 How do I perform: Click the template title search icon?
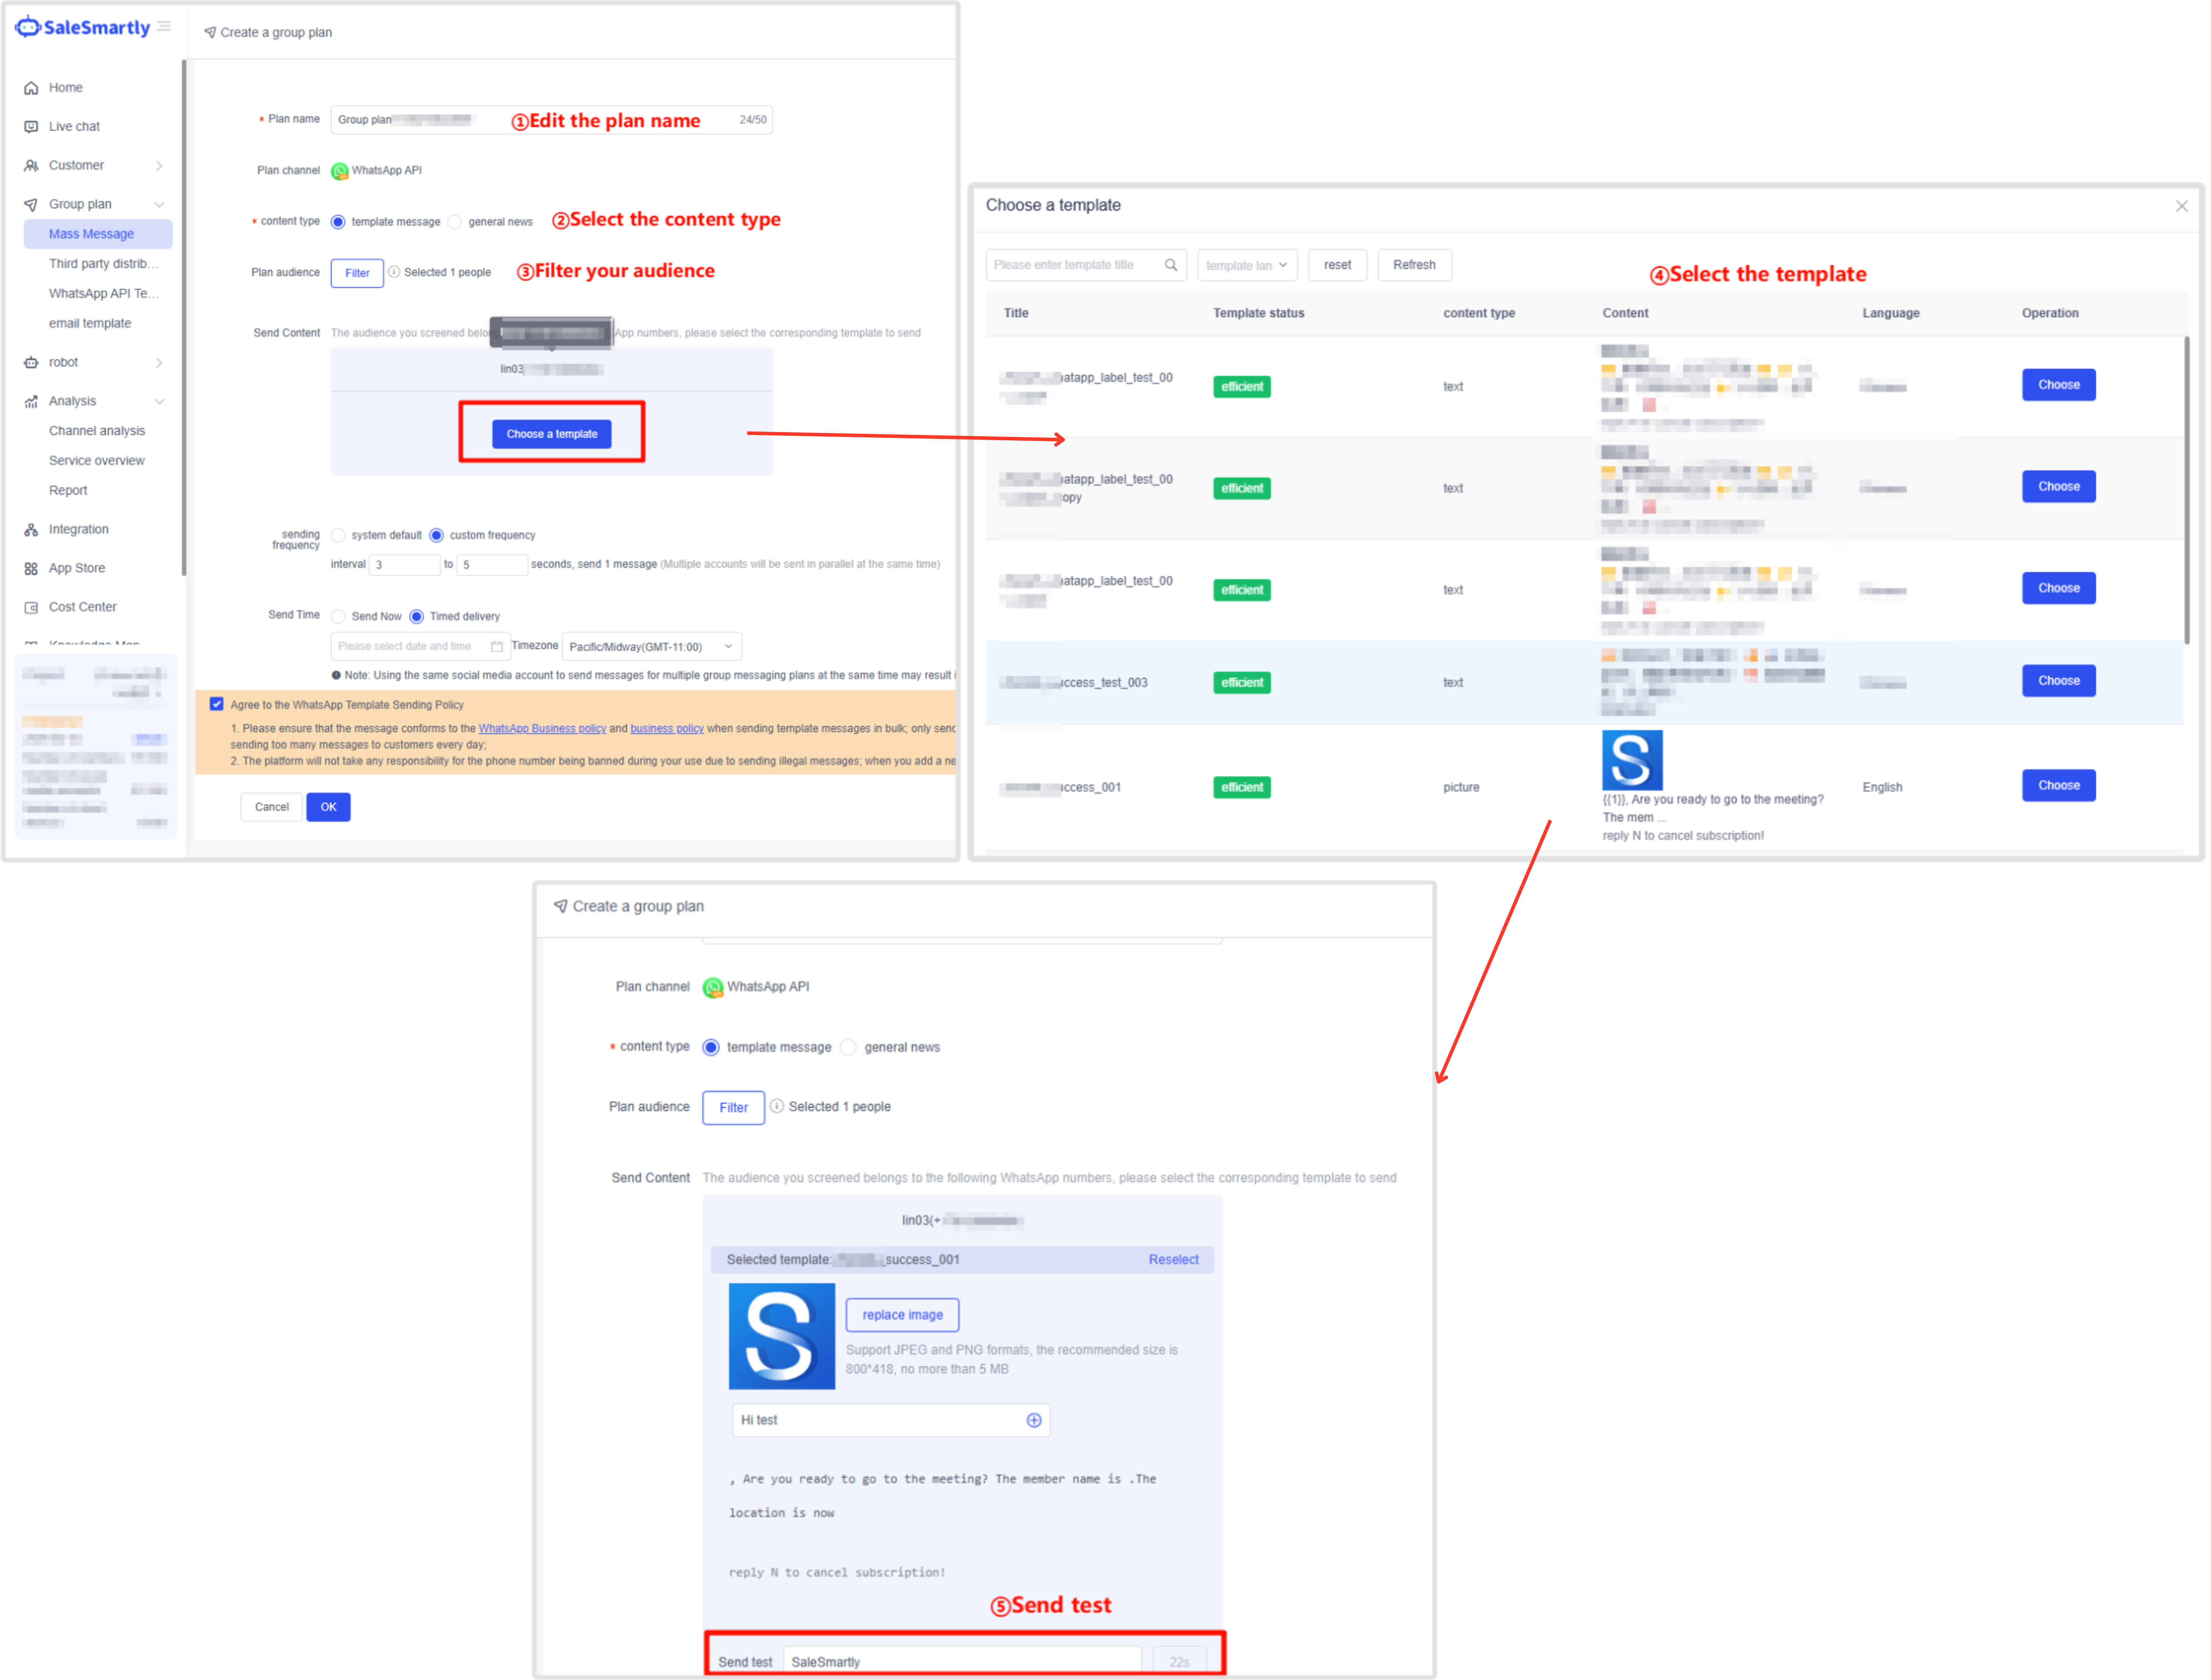pyautogui.click(x=1171, y=265)
